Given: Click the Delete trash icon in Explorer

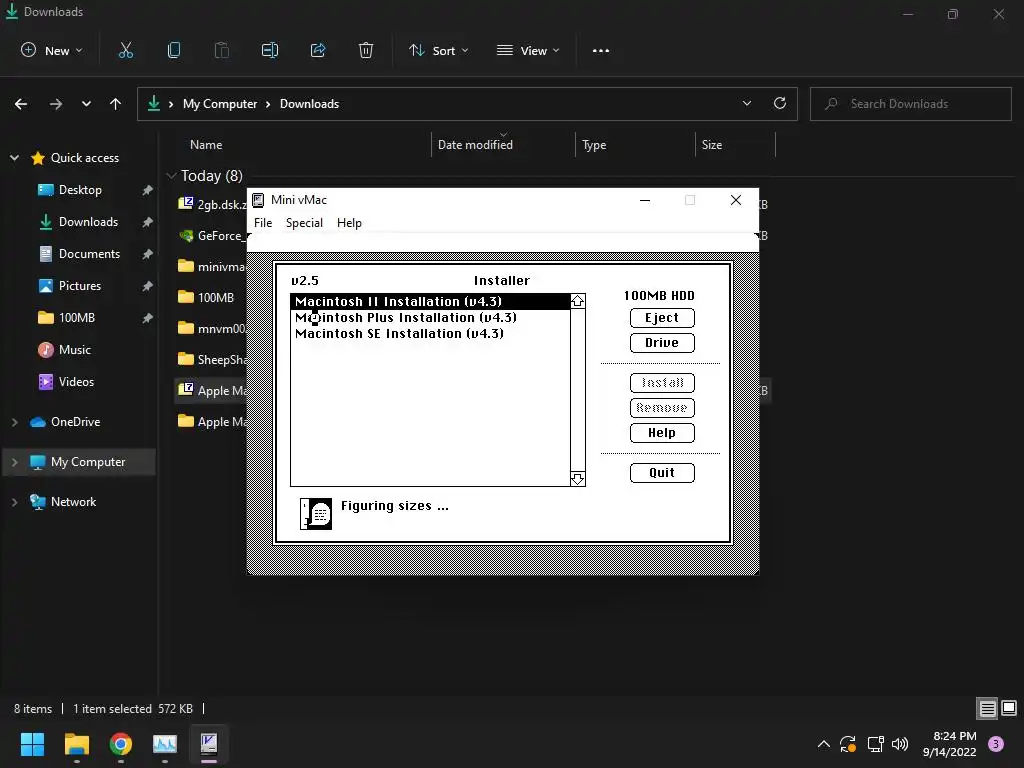Looking at the screenshot, I should (366, 50).
